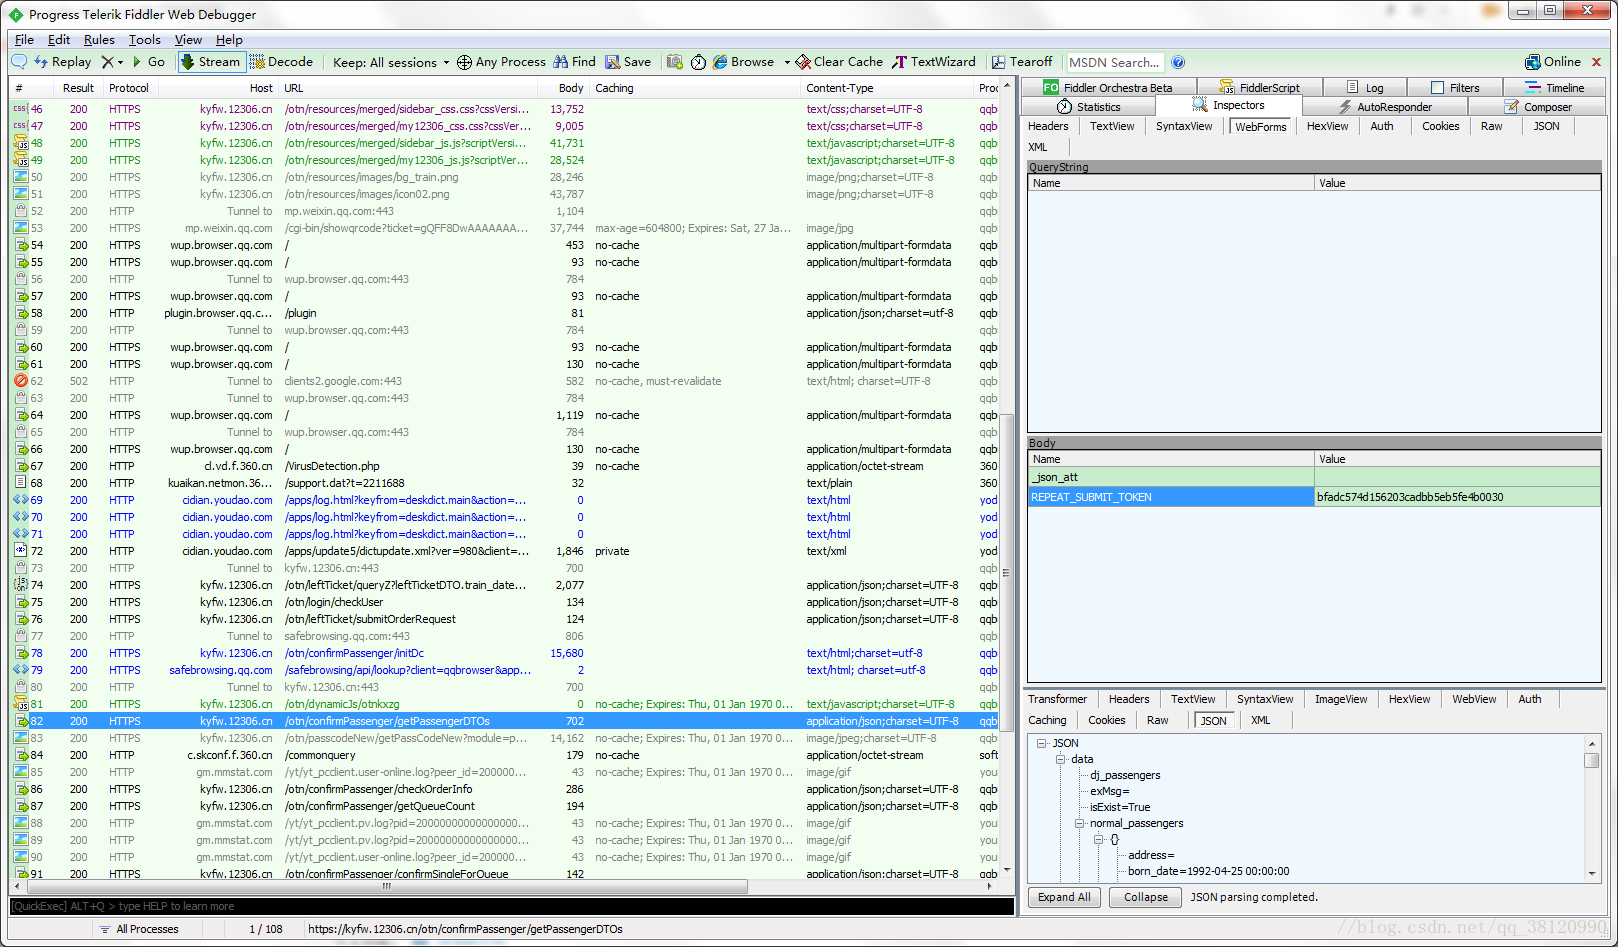The image size is (1618, 947).
Task: Switch to Fiddler Orchestra Beta tab
Action: 1108,88
